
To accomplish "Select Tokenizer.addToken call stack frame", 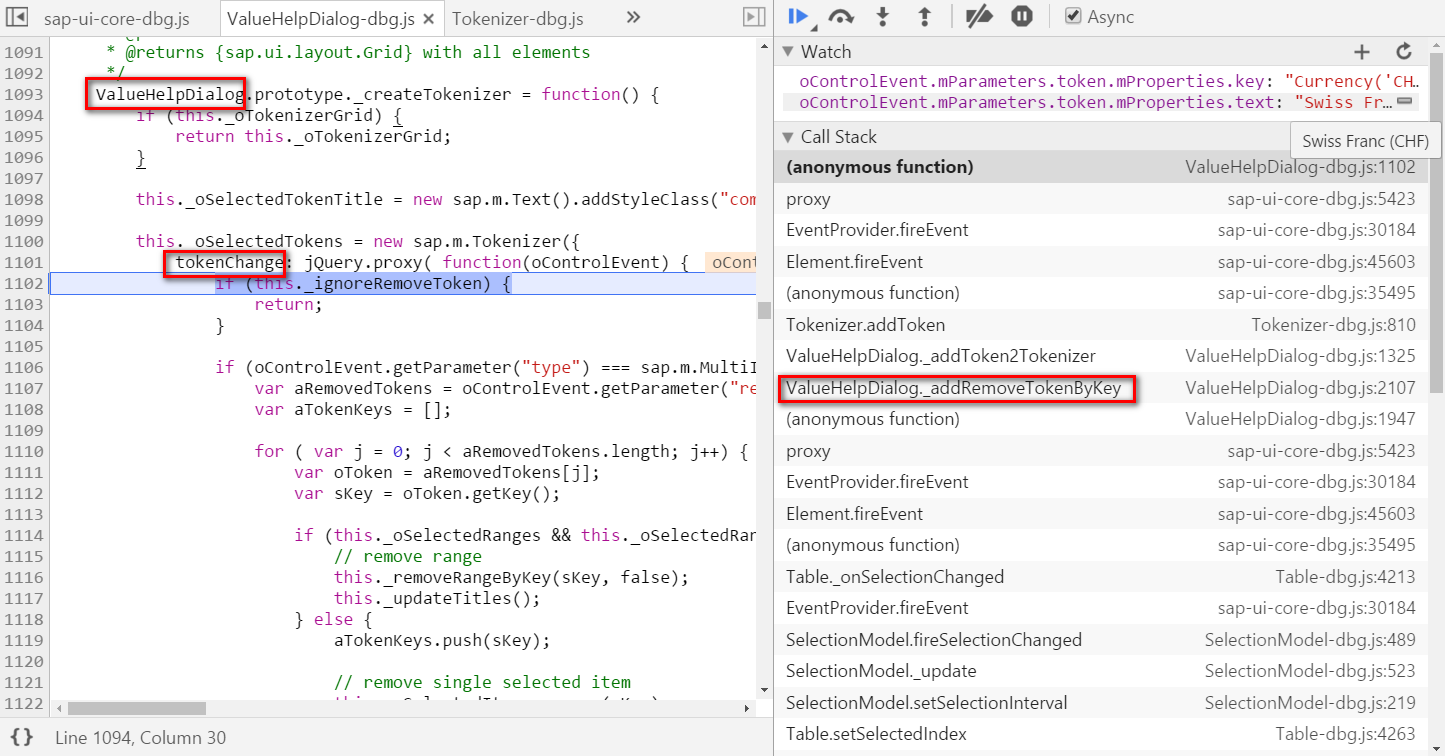I will 1101,325.
